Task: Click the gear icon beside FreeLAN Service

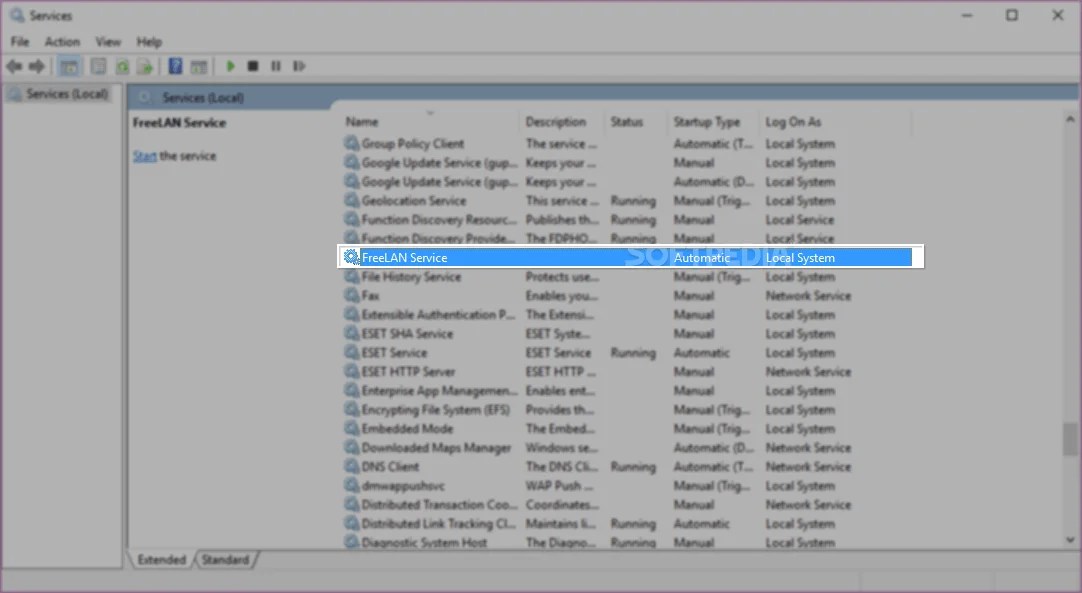Action: coord(351,257)
